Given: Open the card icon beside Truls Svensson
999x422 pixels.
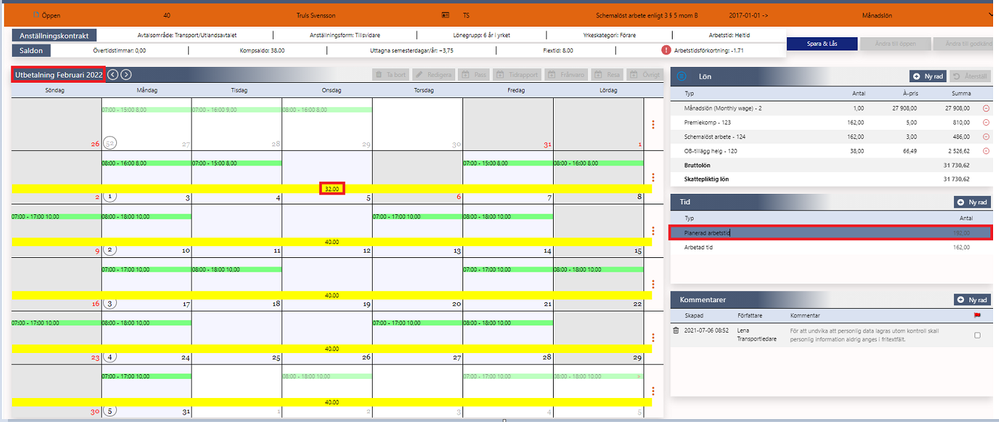Looking at the screenshot, I should pyautogui.click(x=446, y=14).
